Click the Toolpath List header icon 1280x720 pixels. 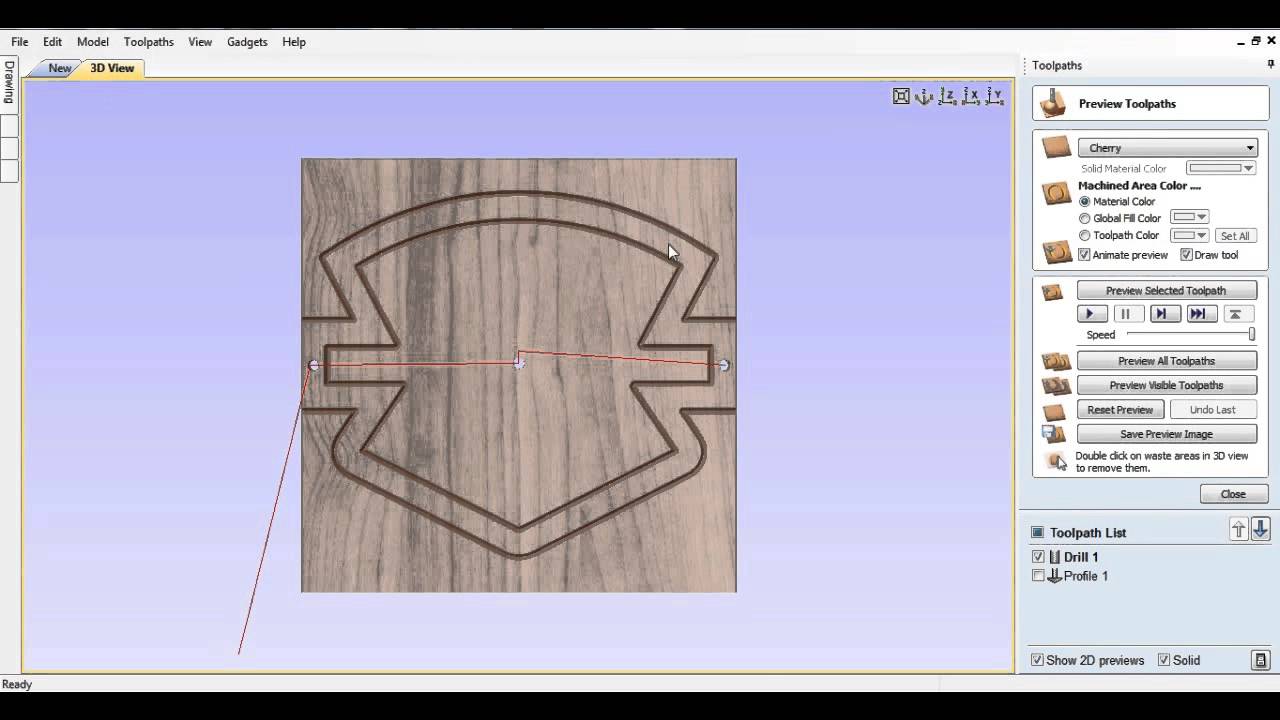click(1038, 533)
